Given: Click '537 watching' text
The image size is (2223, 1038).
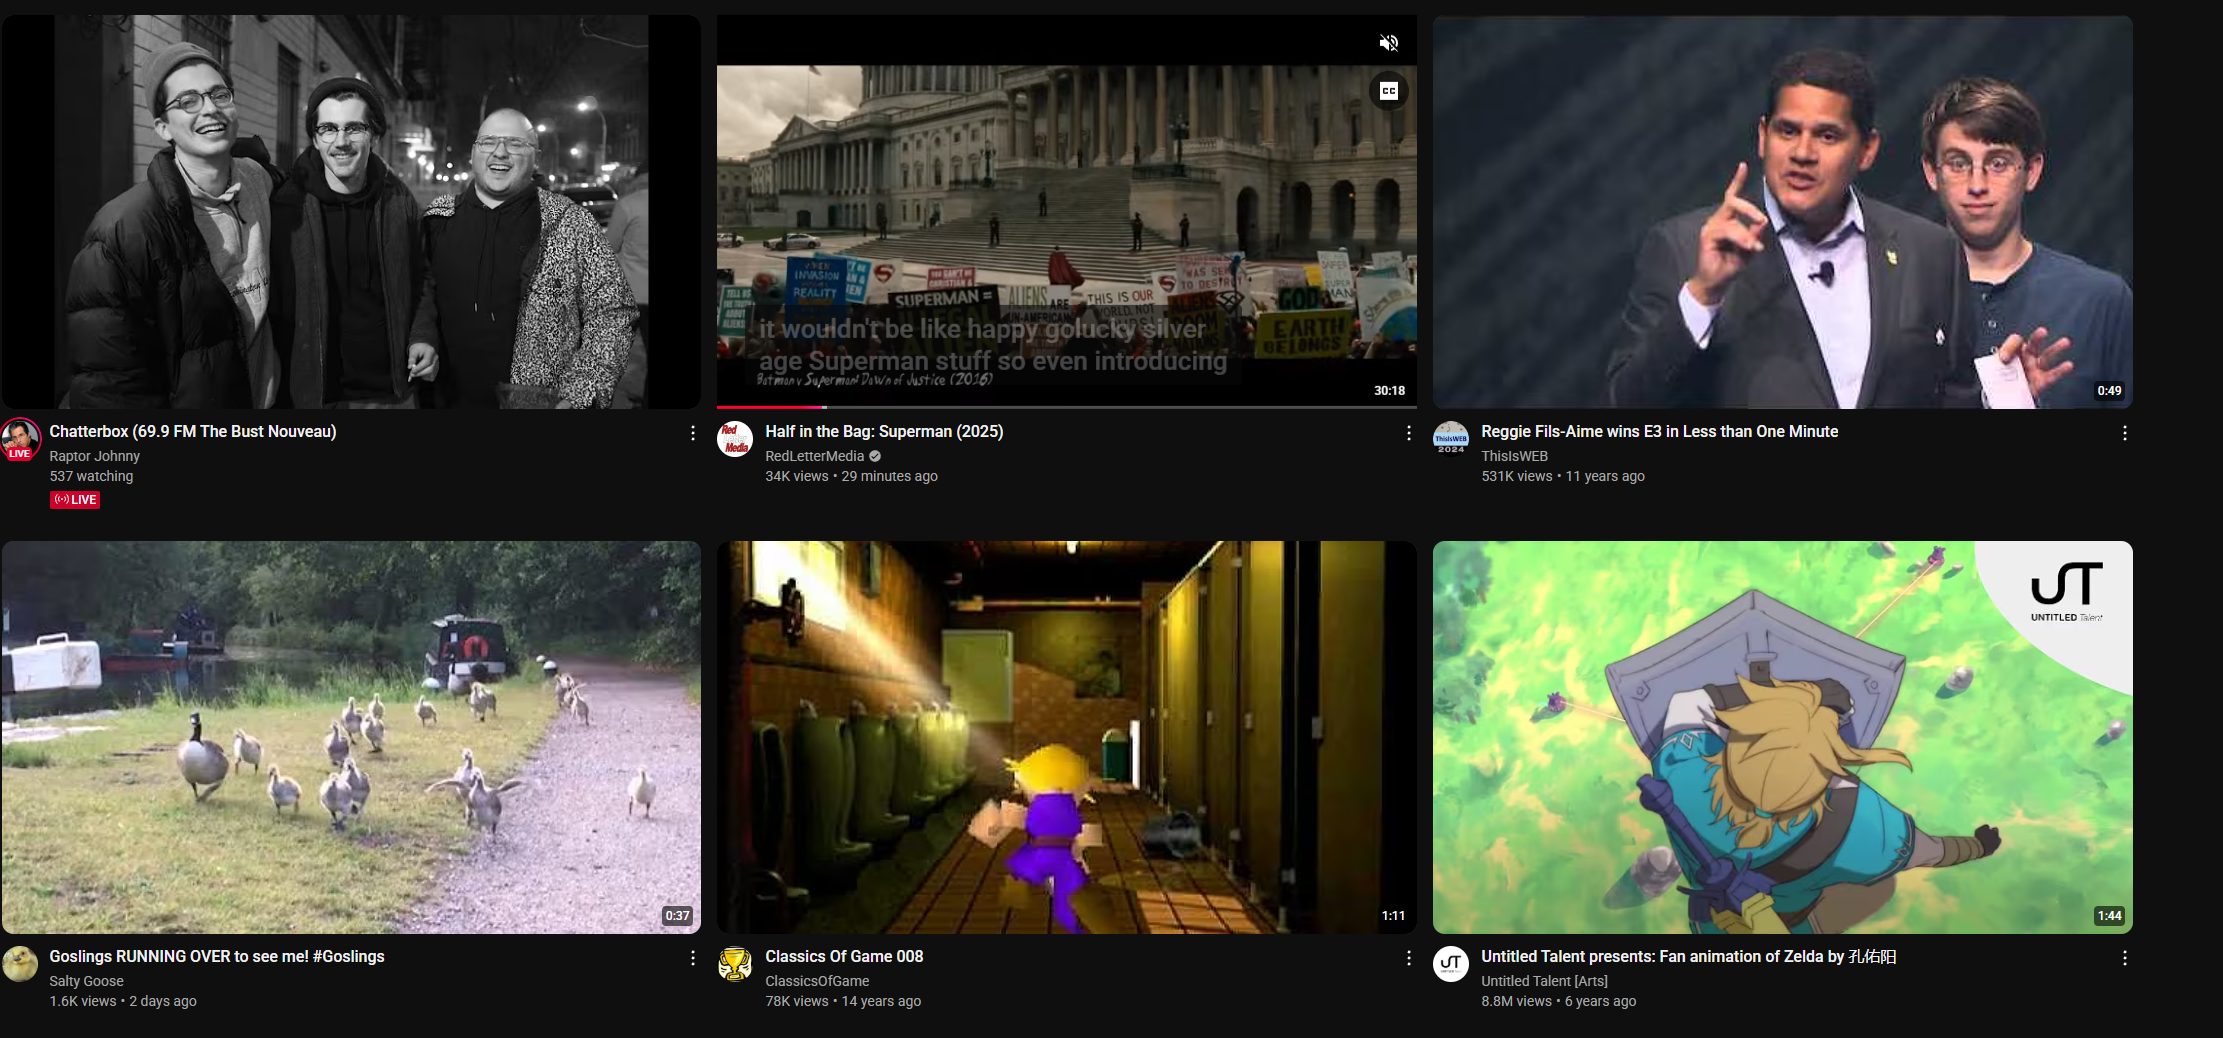Looking at the screenshot, I should pyautogui.click(x=91, y=476).
